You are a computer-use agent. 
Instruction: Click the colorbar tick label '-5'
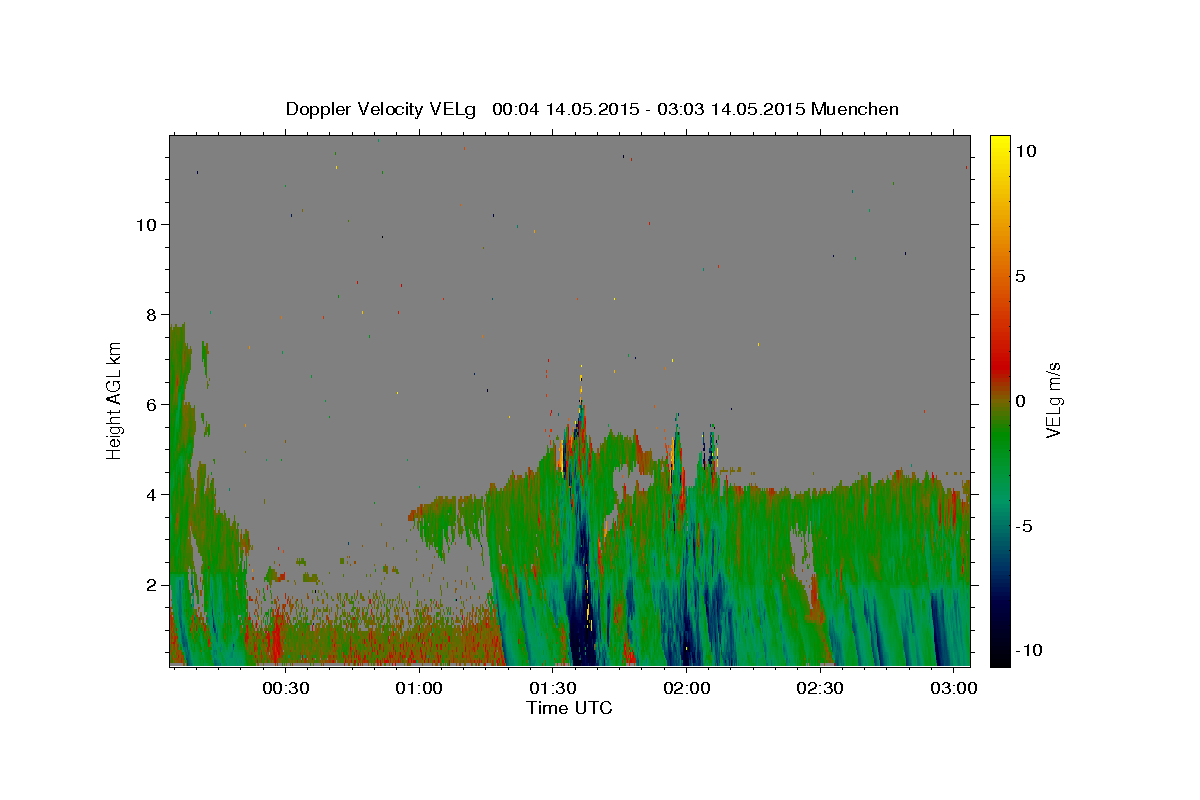[1024, 526]
